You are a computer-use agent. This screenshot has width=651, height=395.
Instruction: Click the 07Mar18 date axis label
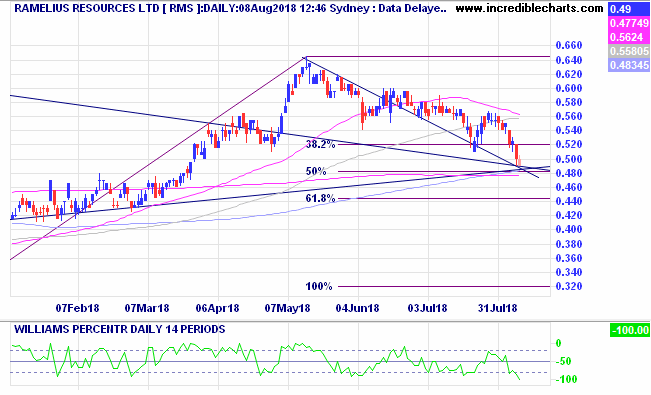[147, 308]
